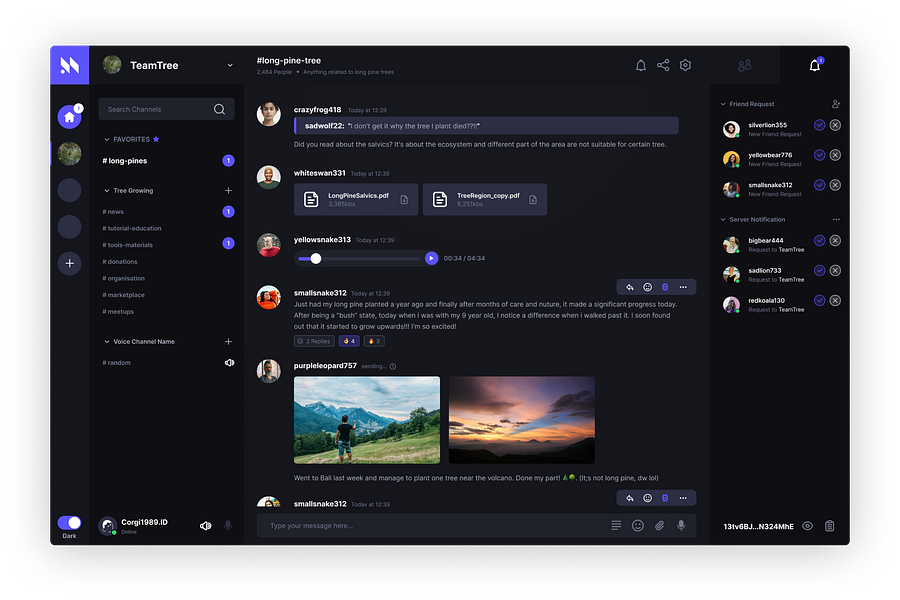
Task: Click the reaction with count 4
Action: tap(349, 341)
